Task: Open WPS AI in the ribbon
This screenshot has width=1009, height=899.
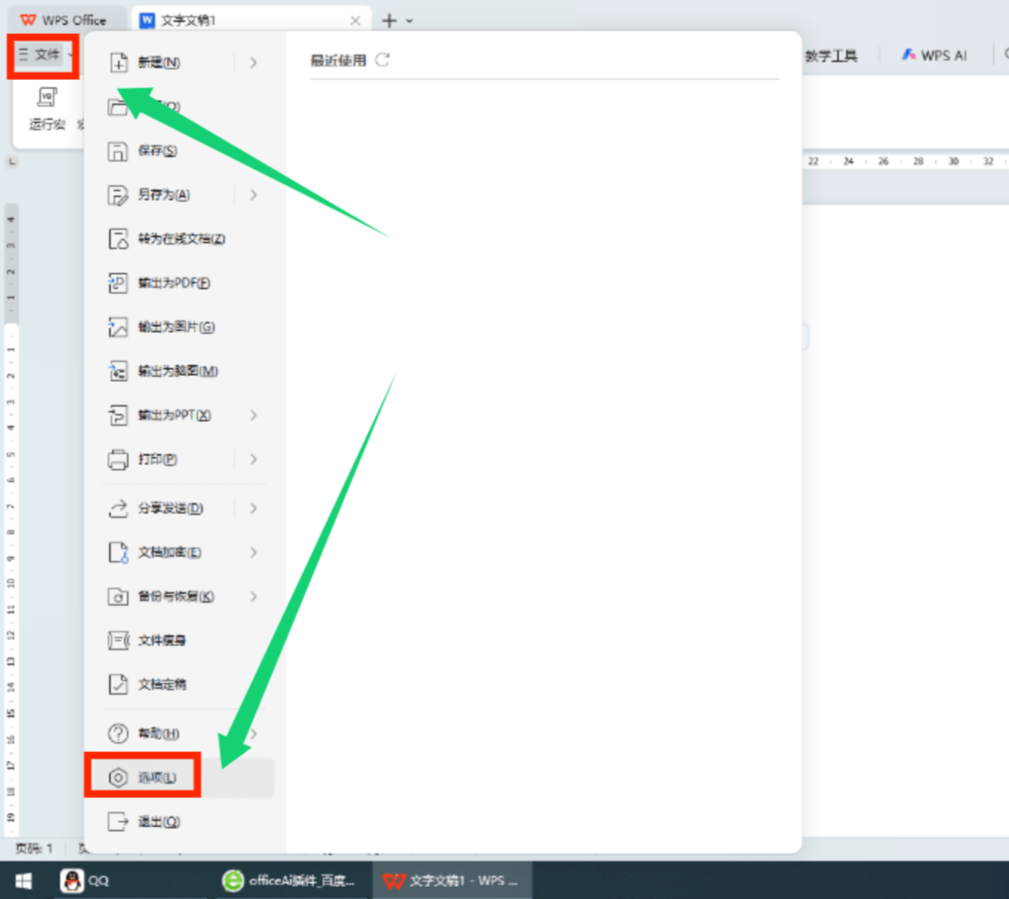Action: [x=933, y=56]
